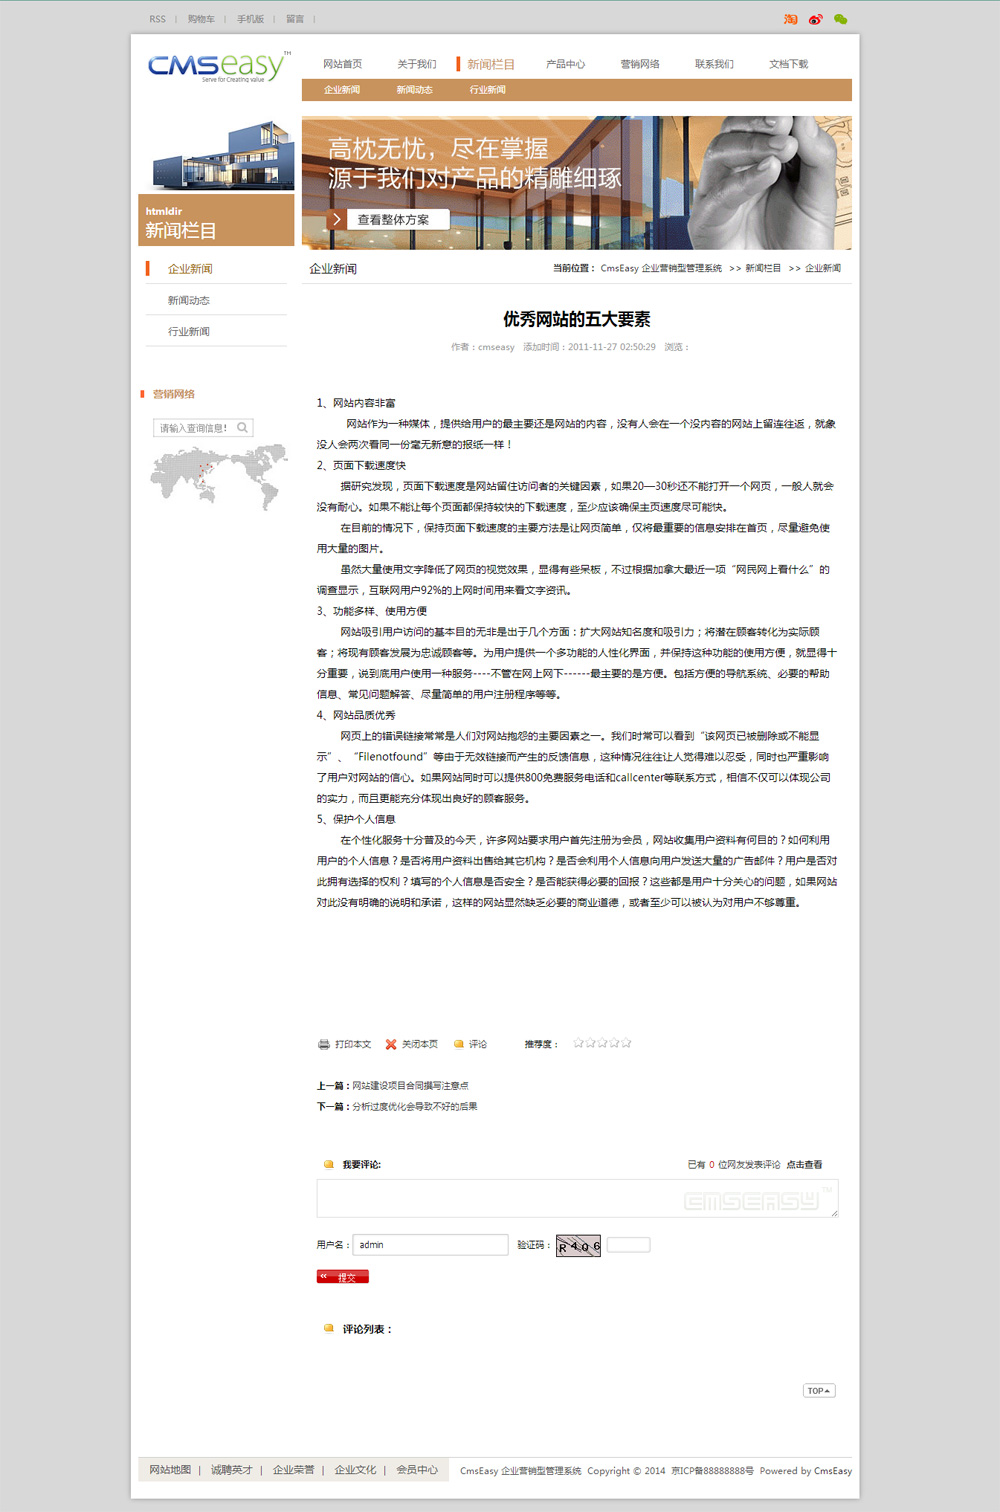This screenshot has width=1000, height=1512.
Task: Click the comment bubble icon beside 评论
Action: [459, 1044]
